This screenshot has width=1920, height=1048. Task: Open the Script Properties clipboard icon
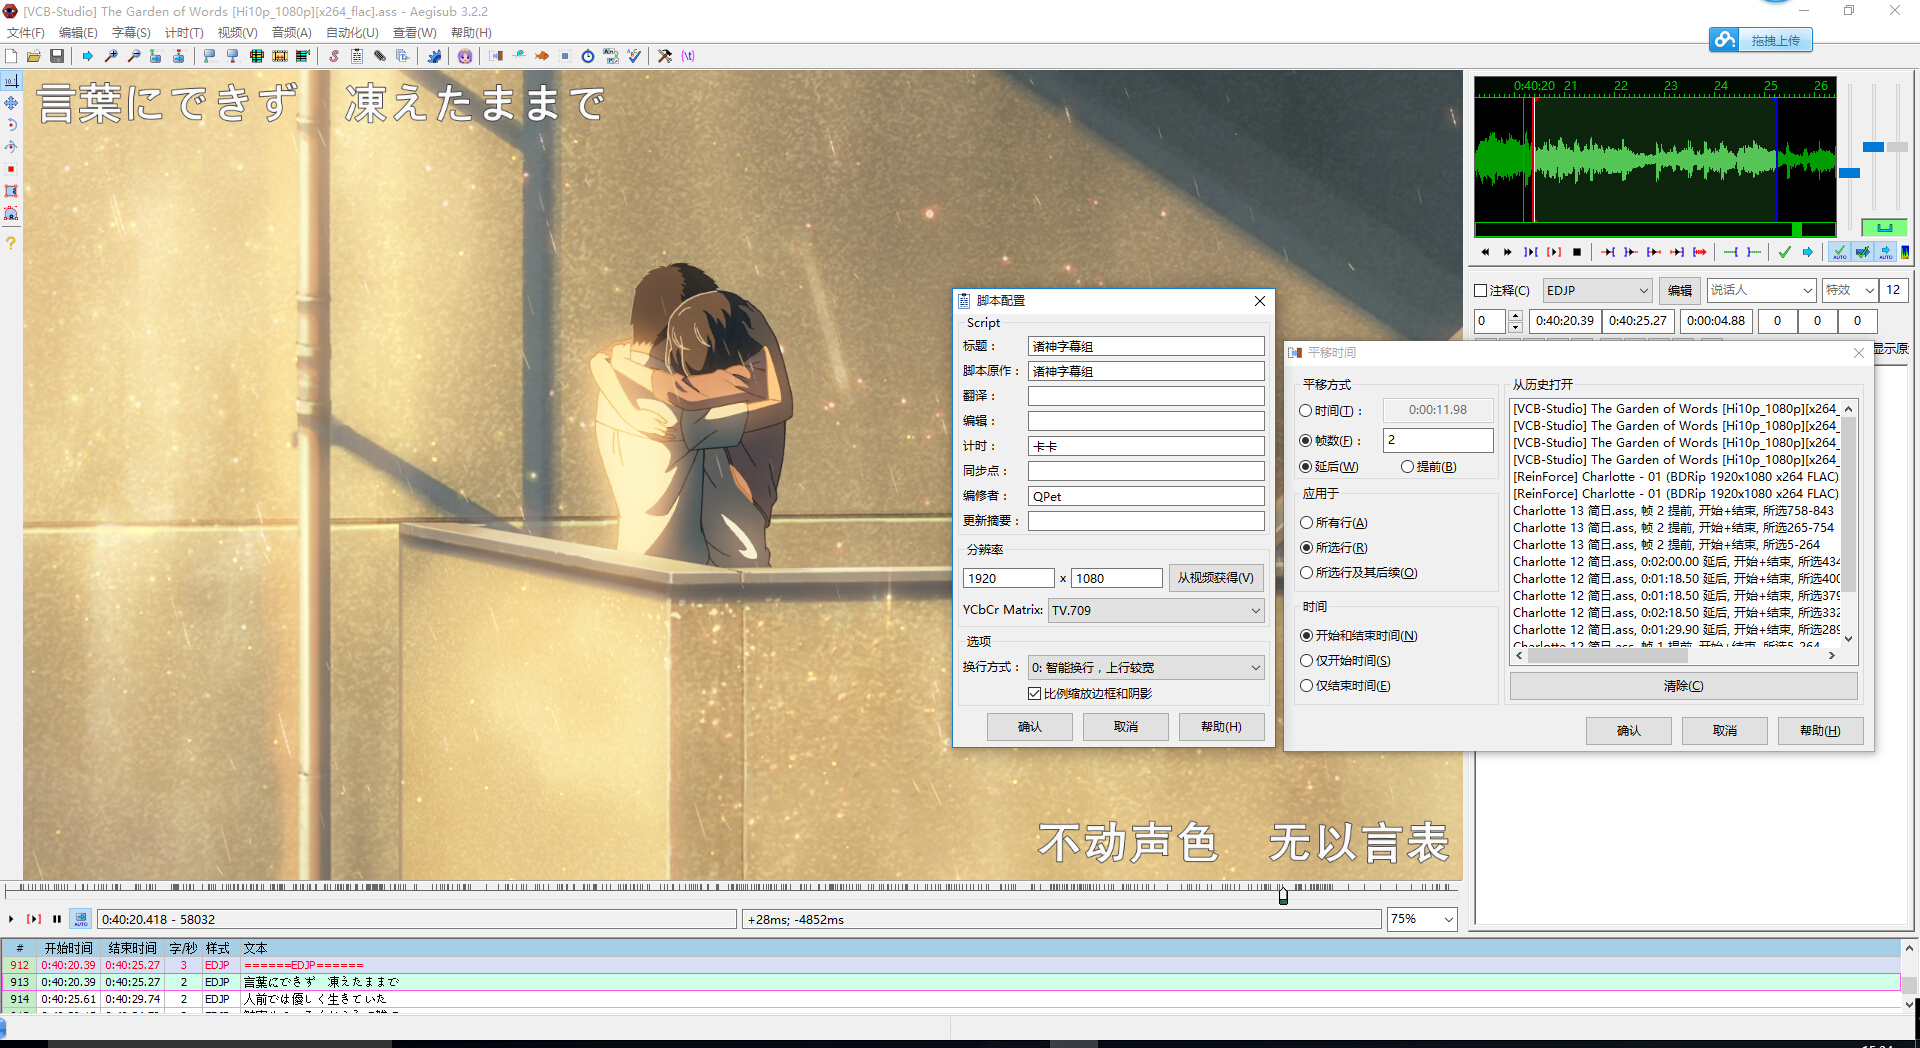pyautogui.click(x=357, y=56)
